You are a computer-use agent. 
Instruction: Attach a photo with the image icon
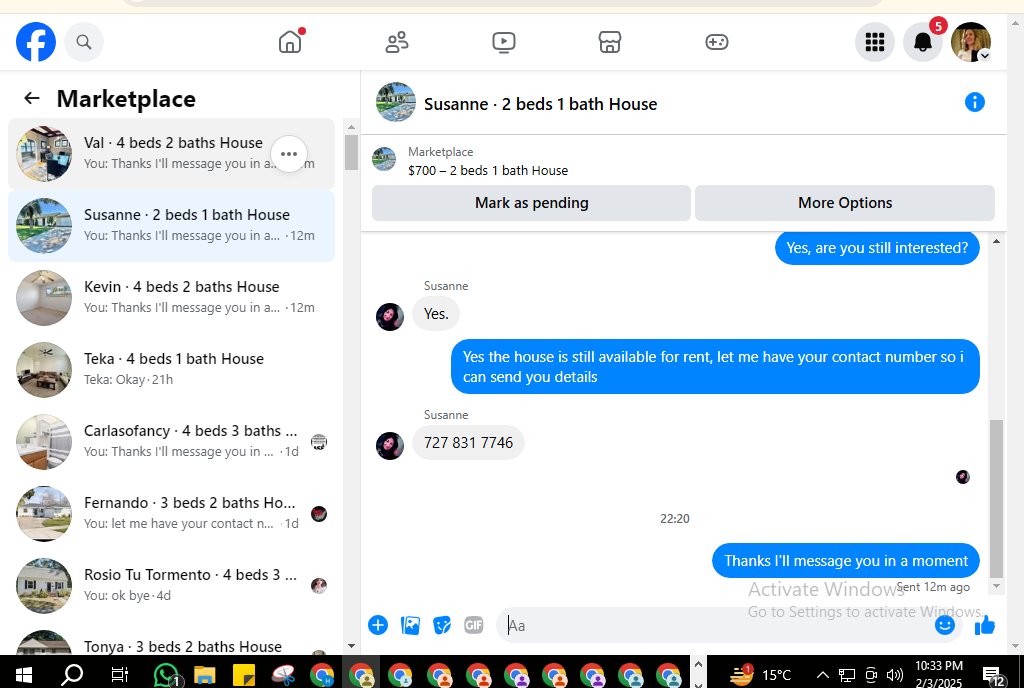[x=410, y=625]
